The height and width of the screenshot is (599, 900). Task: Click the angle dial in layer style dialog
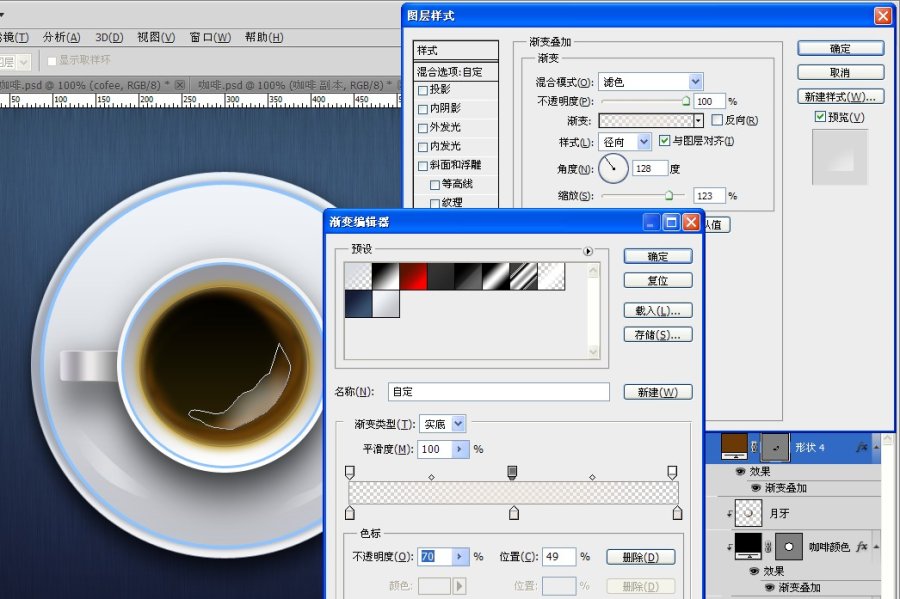coord(613,168)
